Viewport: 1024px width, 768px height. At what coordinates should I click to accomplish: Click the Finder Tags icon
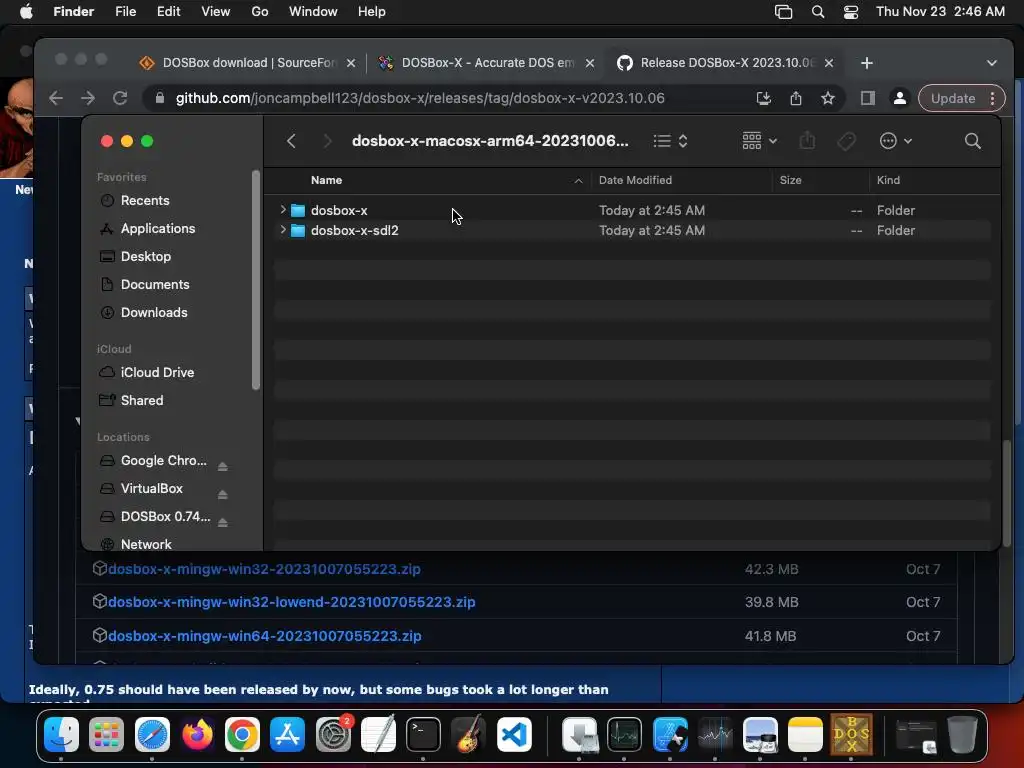[846, 141]
